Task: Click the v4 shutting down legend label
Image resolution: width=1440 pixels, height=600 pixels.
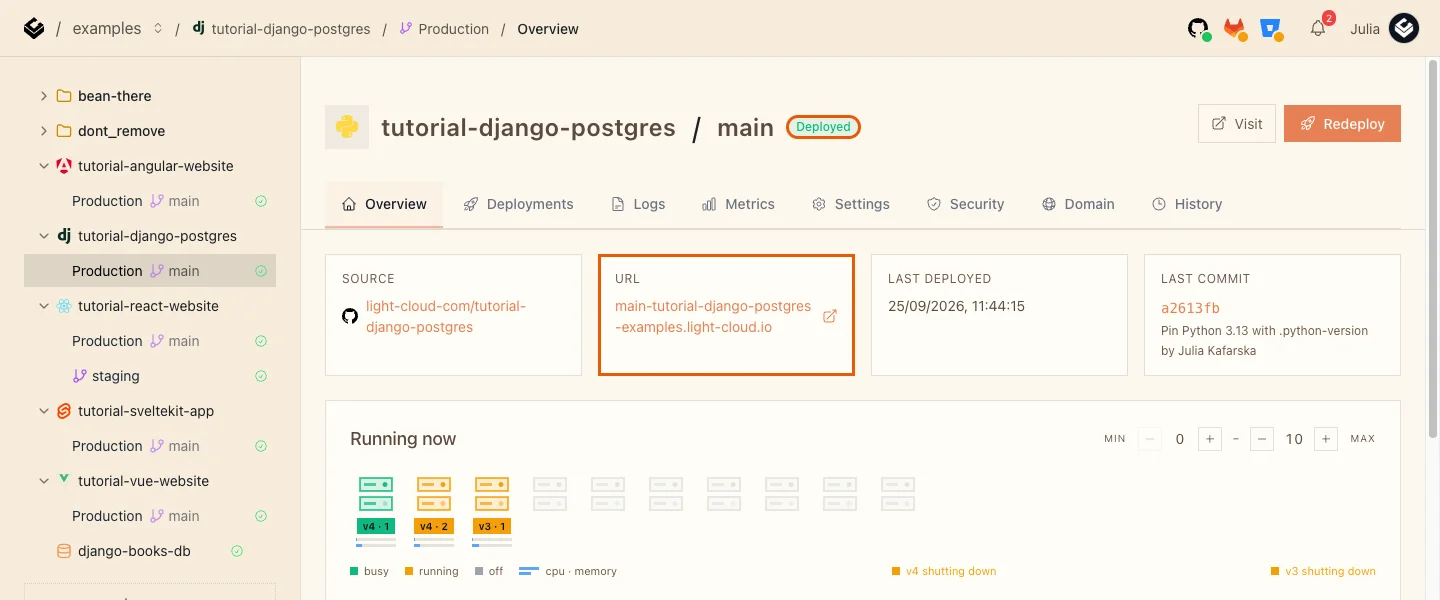Action: 951,572
